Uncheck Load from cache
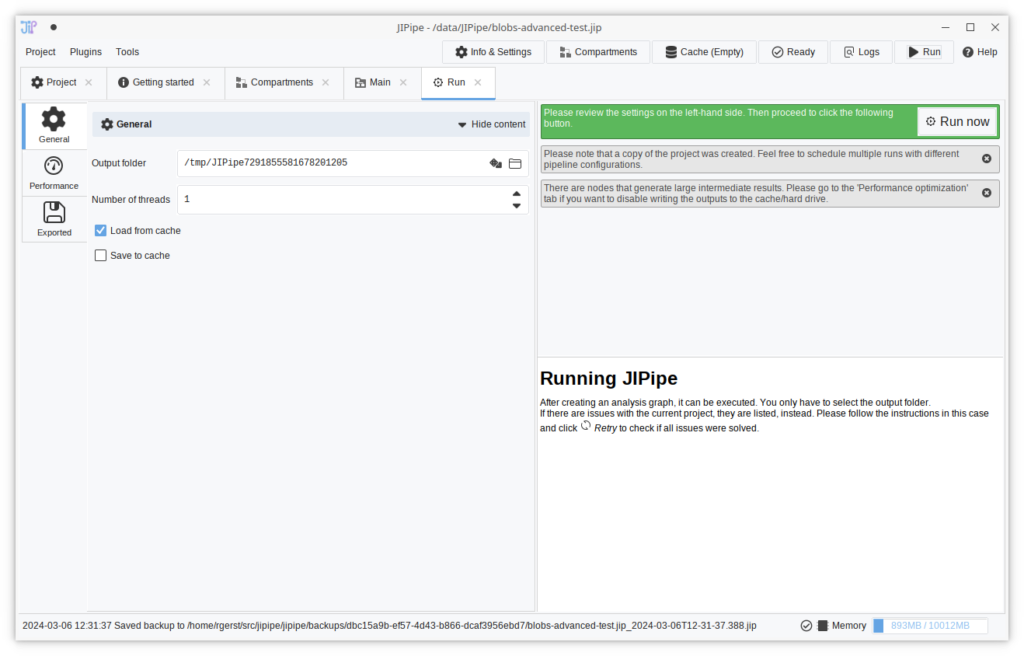 coord(101,231)
